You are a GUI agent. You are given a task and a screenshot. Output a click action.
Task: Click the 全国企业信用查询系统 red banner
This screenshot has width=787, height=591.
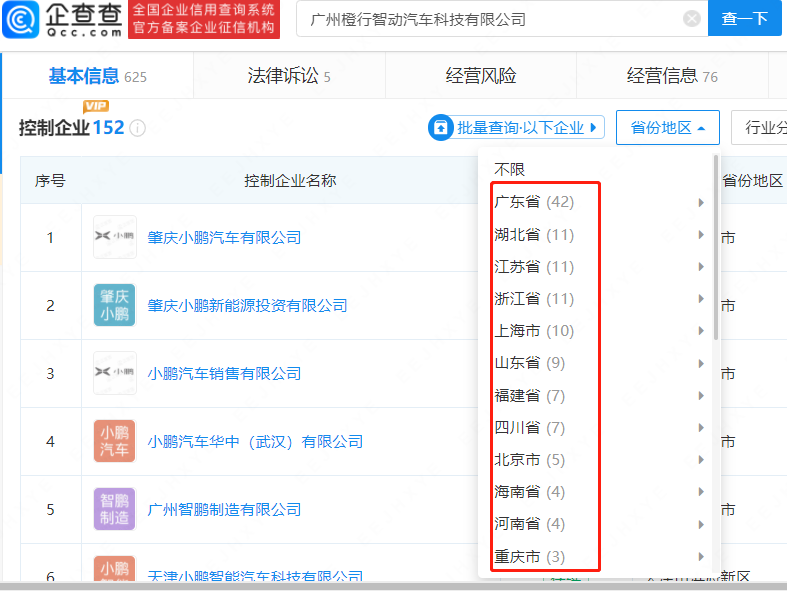click(204, 20)
